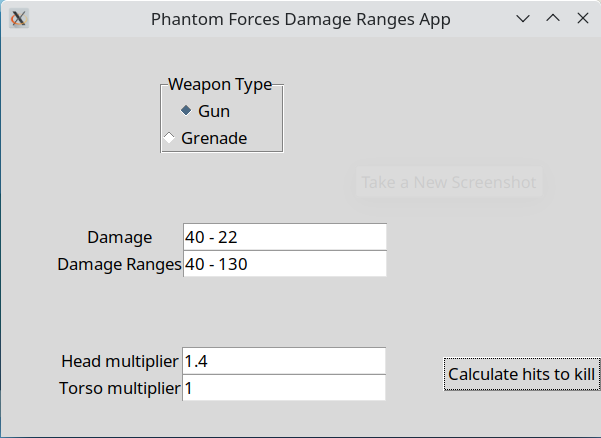Minimize the Damage Ranges App window
This screenshot has height=438, width=601.
(523, 19)
